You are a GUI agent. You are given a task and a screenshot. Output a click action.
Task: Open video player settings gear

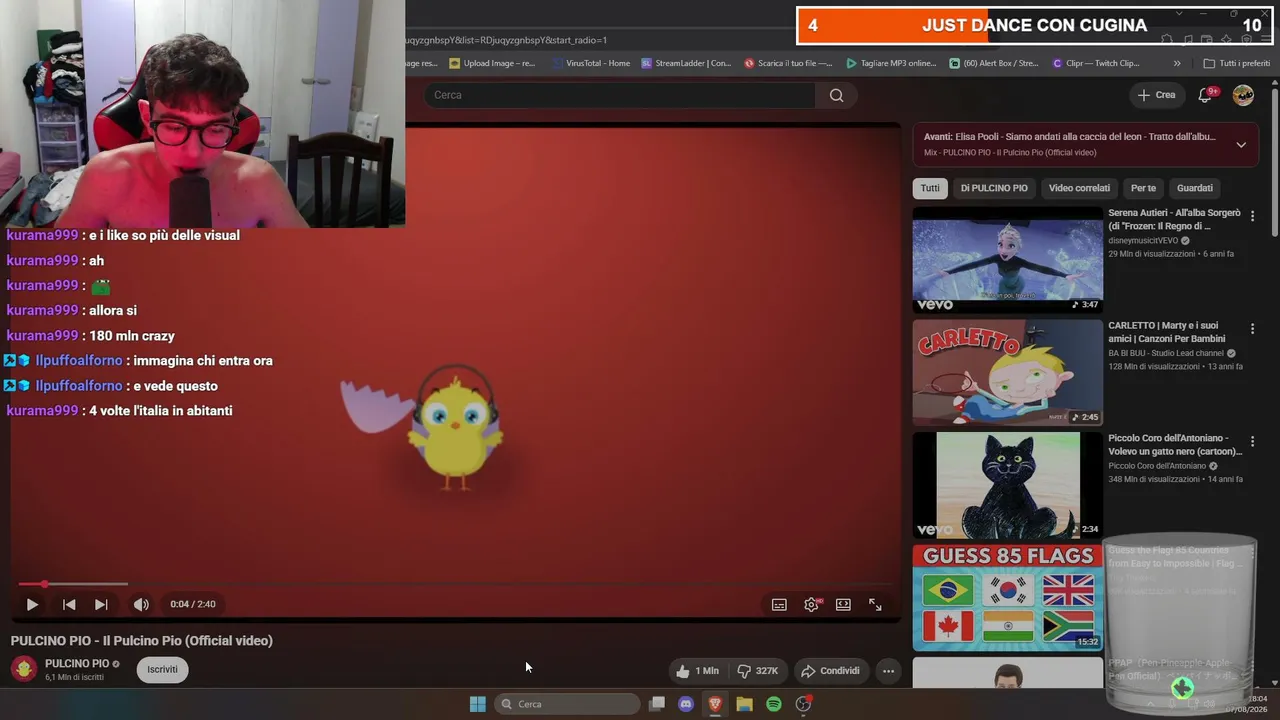tap(812, 604)
